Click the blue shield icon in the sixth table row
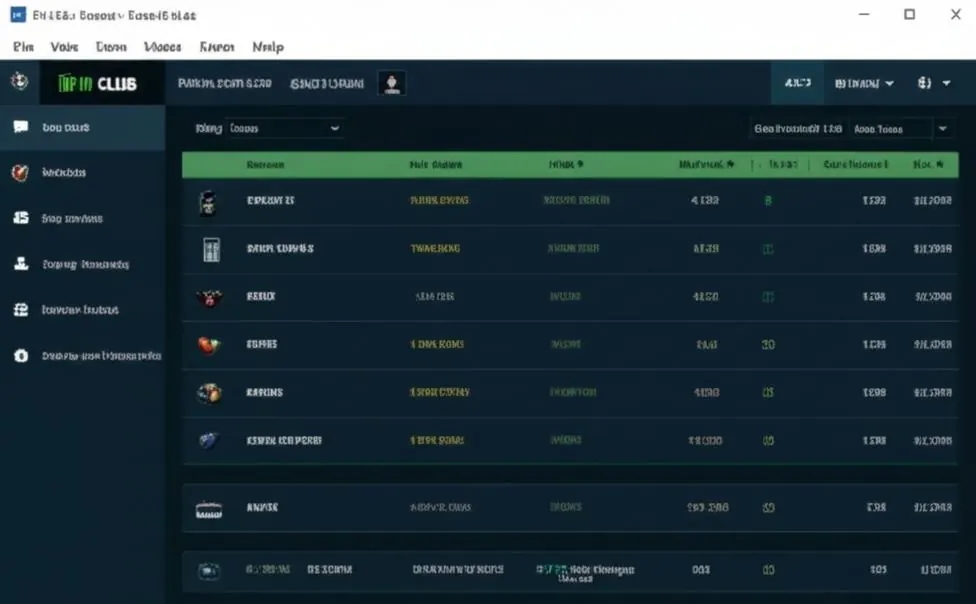976x604 pixels. tap(208, 440)
